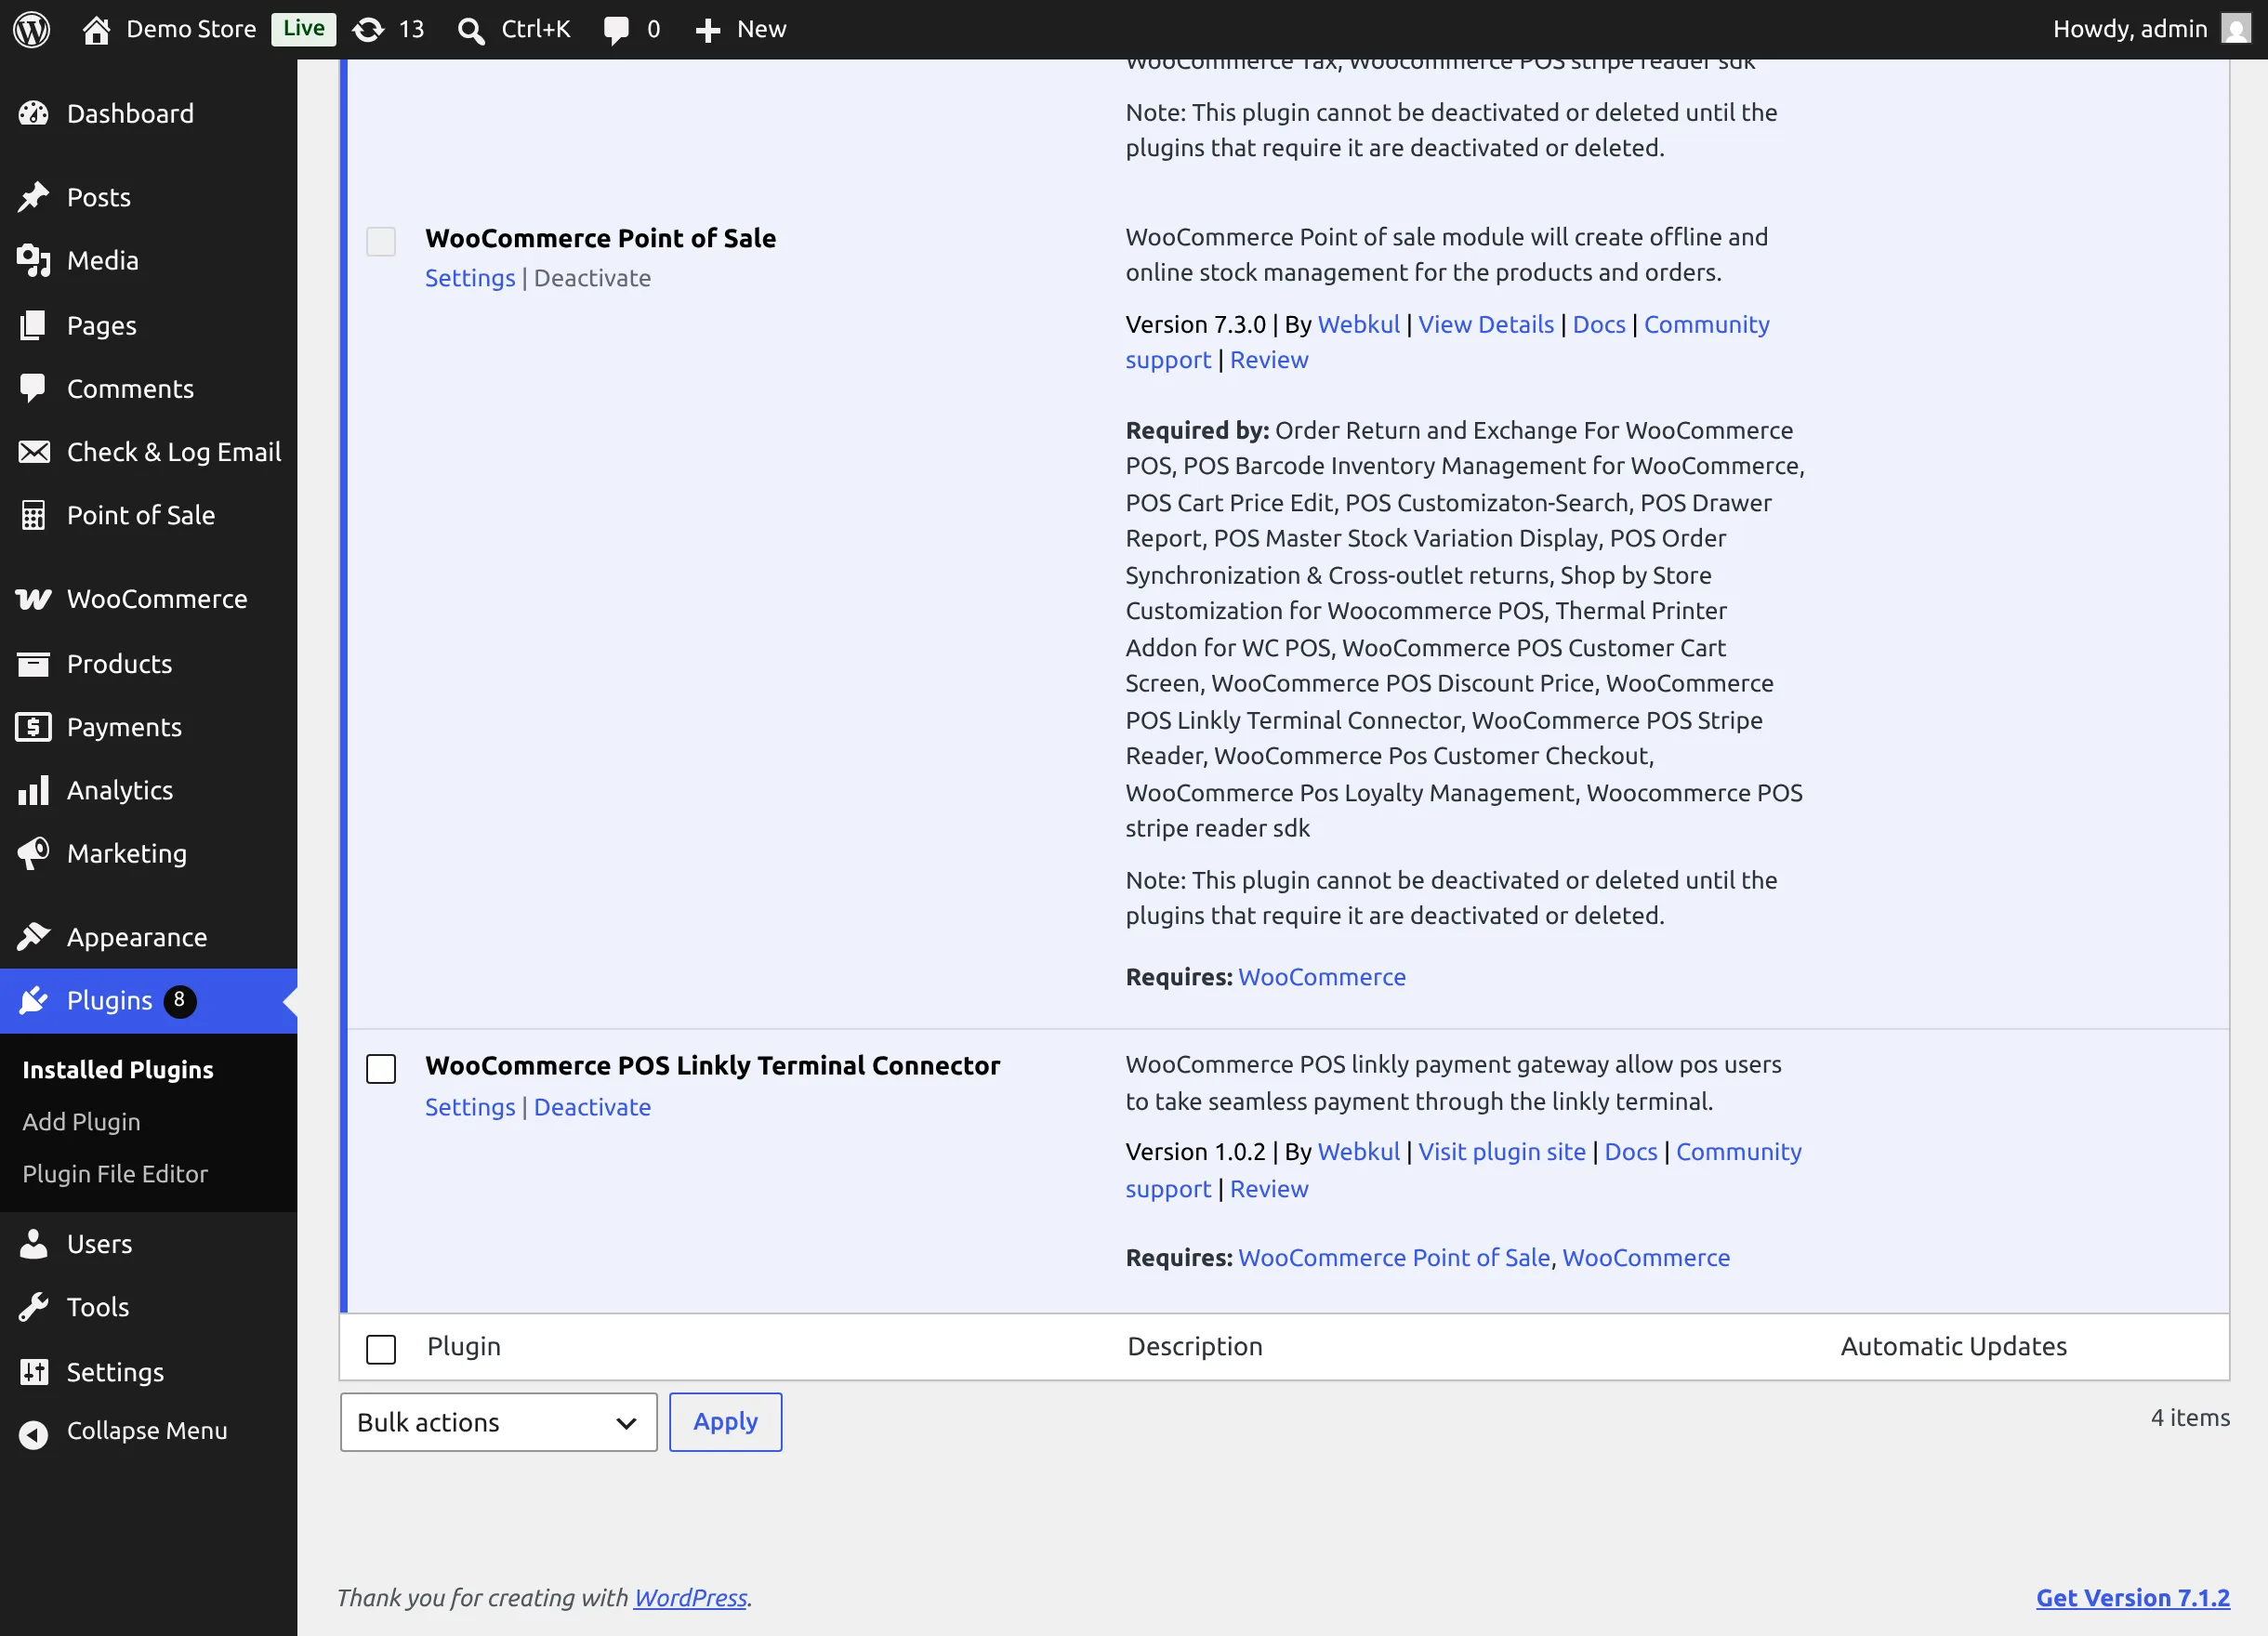
Task: Open the Appearance menu
Action: click(x=148, y=937)
